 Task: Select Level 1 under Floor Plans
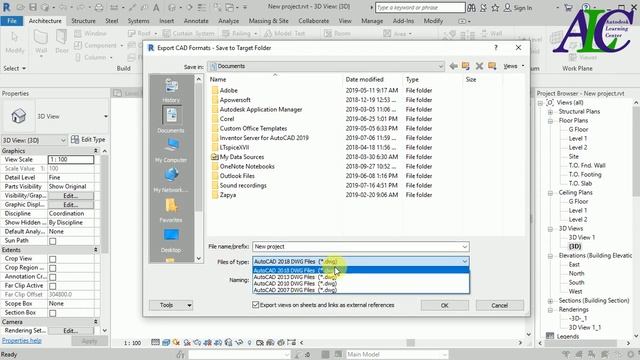(578, 139)
